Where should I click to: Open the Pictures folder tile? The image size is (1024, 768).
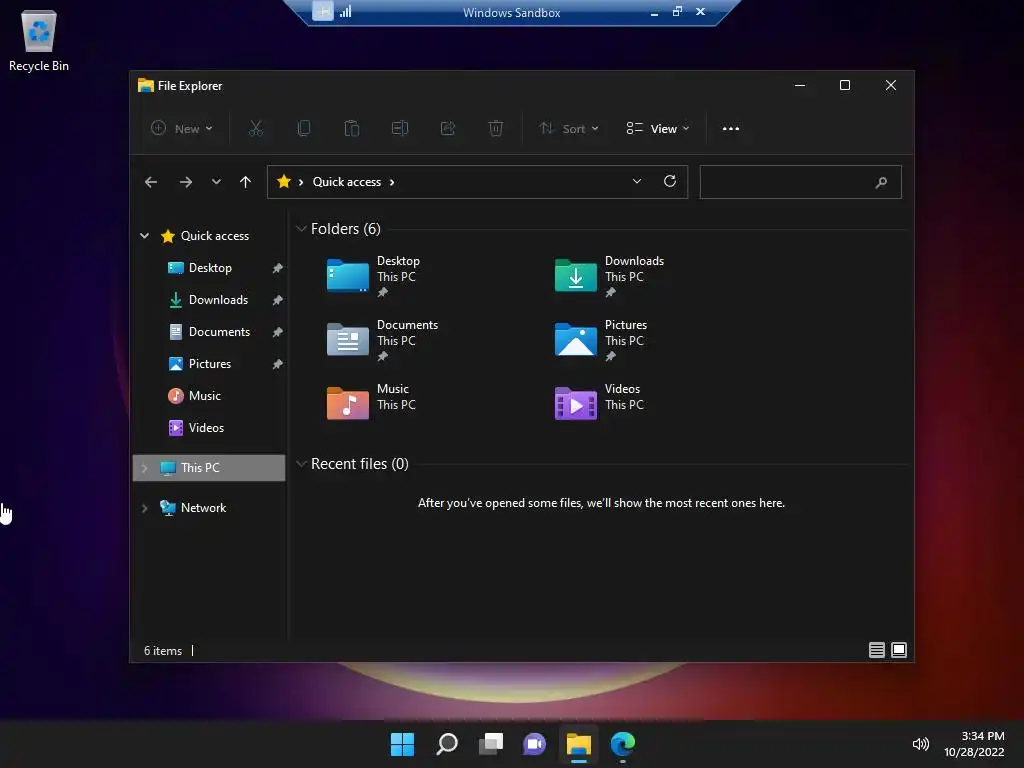point(601,340)
